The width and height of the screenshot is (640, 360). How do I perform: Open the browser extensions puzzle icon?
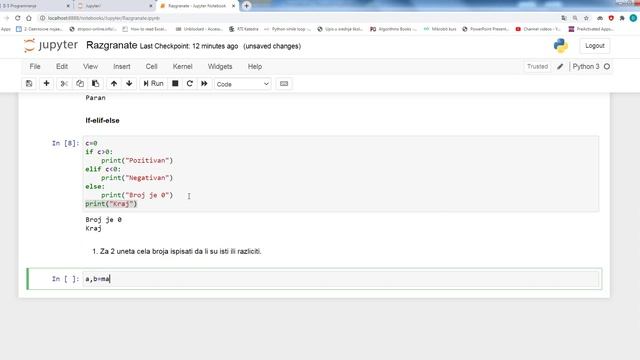click(x=622, y=18)
